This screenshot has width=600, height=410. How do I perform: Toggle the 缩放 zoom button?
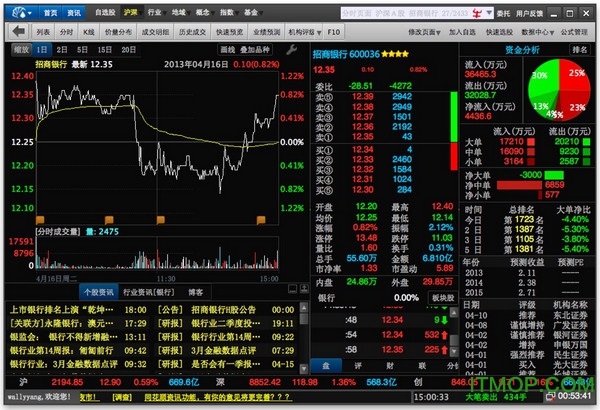tap(19, 49)
